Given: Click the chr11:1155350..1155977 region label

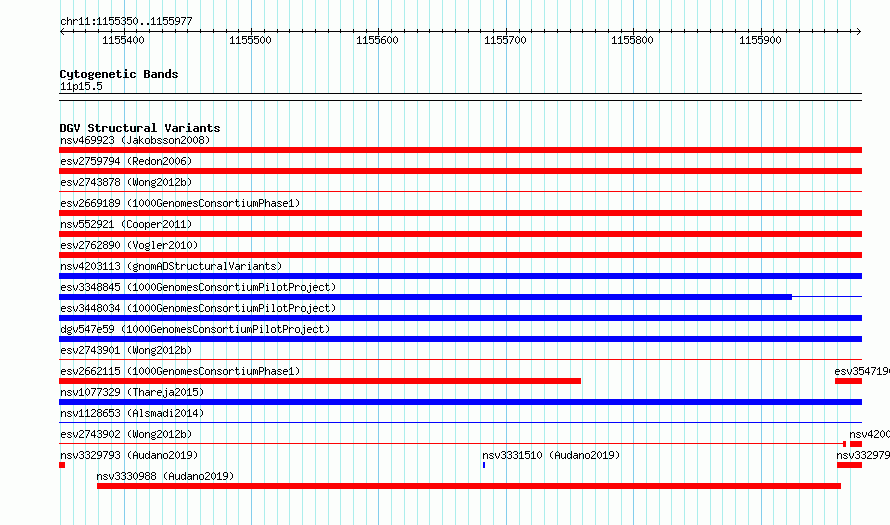Looking at the screenshot, I should [x=126, y=21].
